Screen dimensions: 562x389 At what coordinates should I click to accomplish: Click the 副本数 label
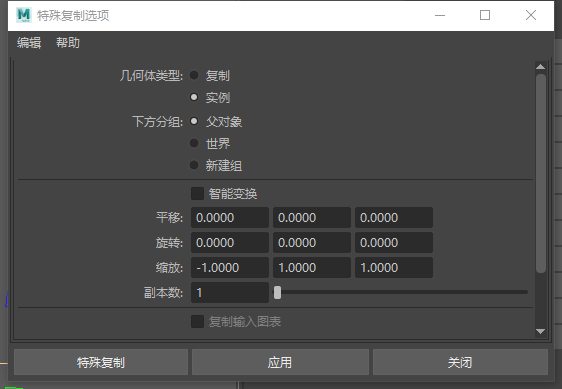163,293
